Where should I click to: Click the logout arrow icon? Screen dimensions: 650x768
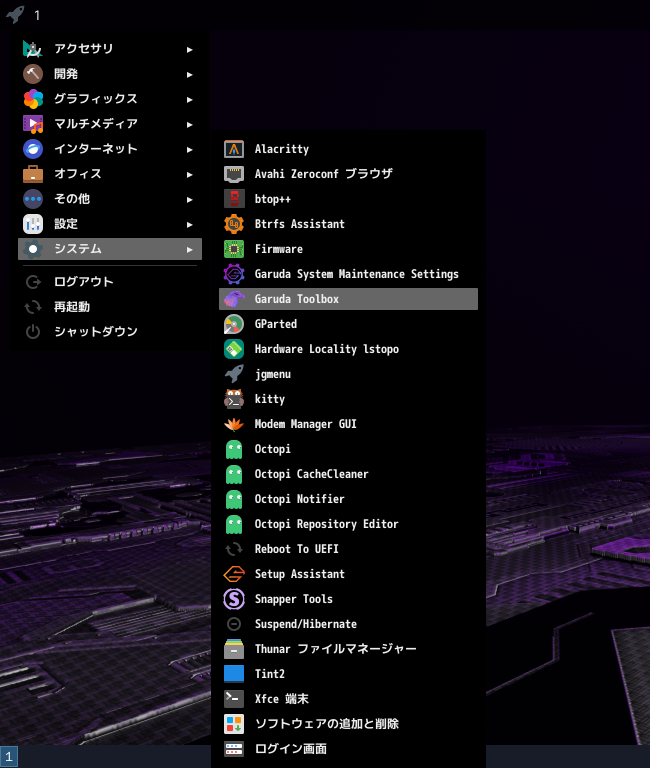tap(33, 282)
